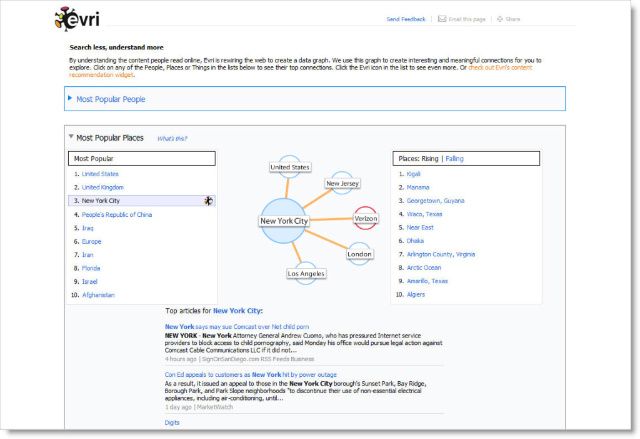Open Kigali in rising places

click(413, 174)
